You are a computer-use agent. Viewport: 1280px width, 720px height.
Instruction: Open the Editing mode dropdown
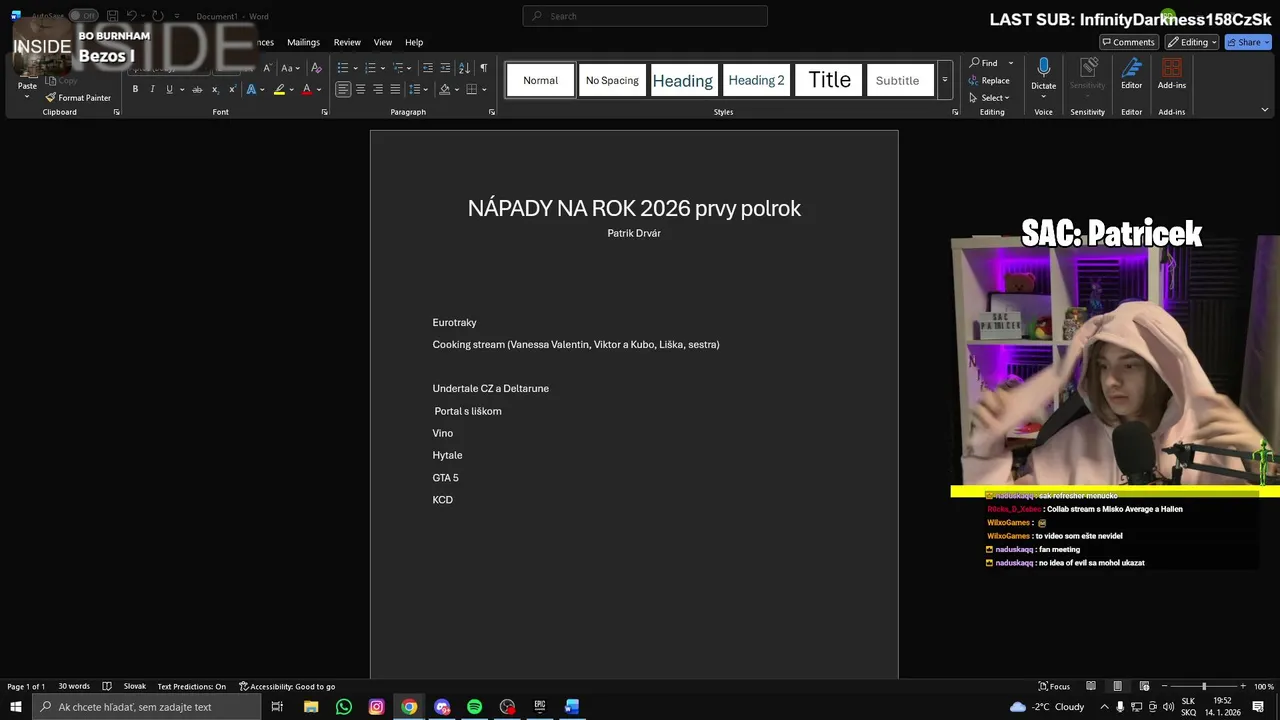coord(1191,42)
